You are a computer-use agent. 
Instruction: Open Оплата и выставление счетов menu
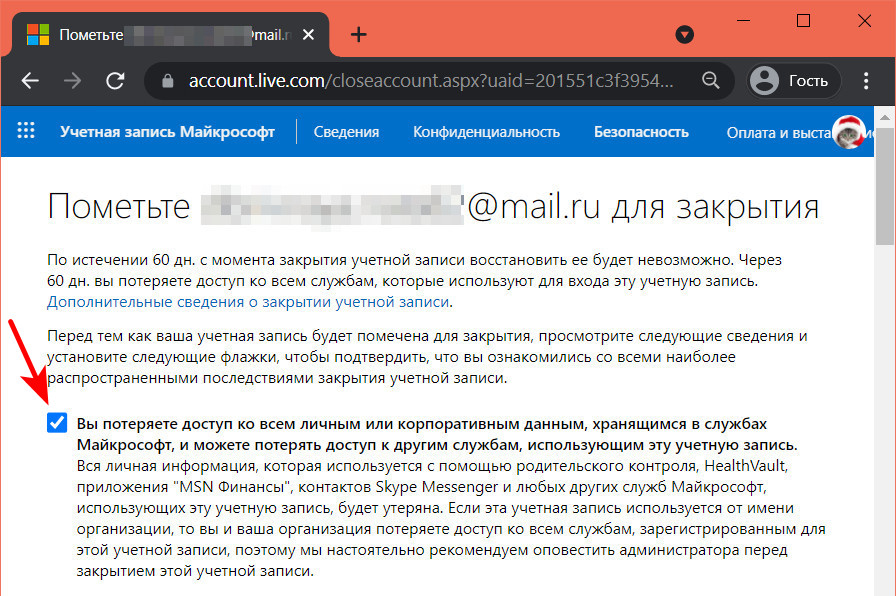(x=775, y=132)
